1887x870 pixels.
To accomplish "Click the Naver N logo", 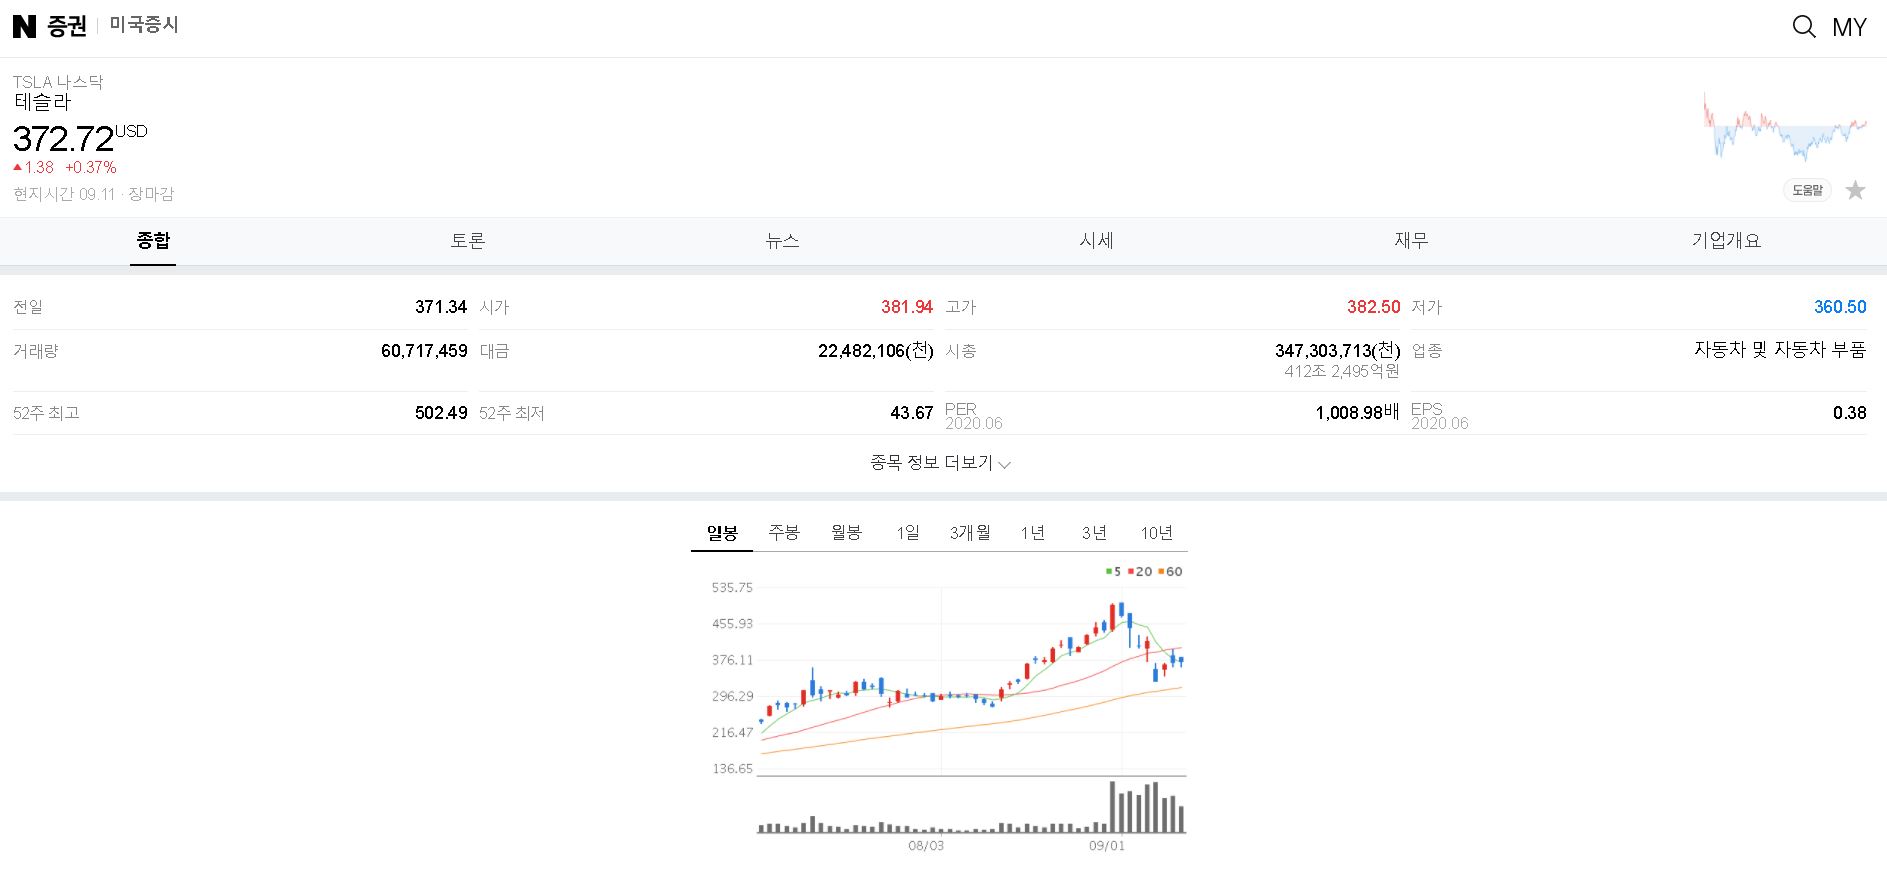I will (x=24, y=26).
